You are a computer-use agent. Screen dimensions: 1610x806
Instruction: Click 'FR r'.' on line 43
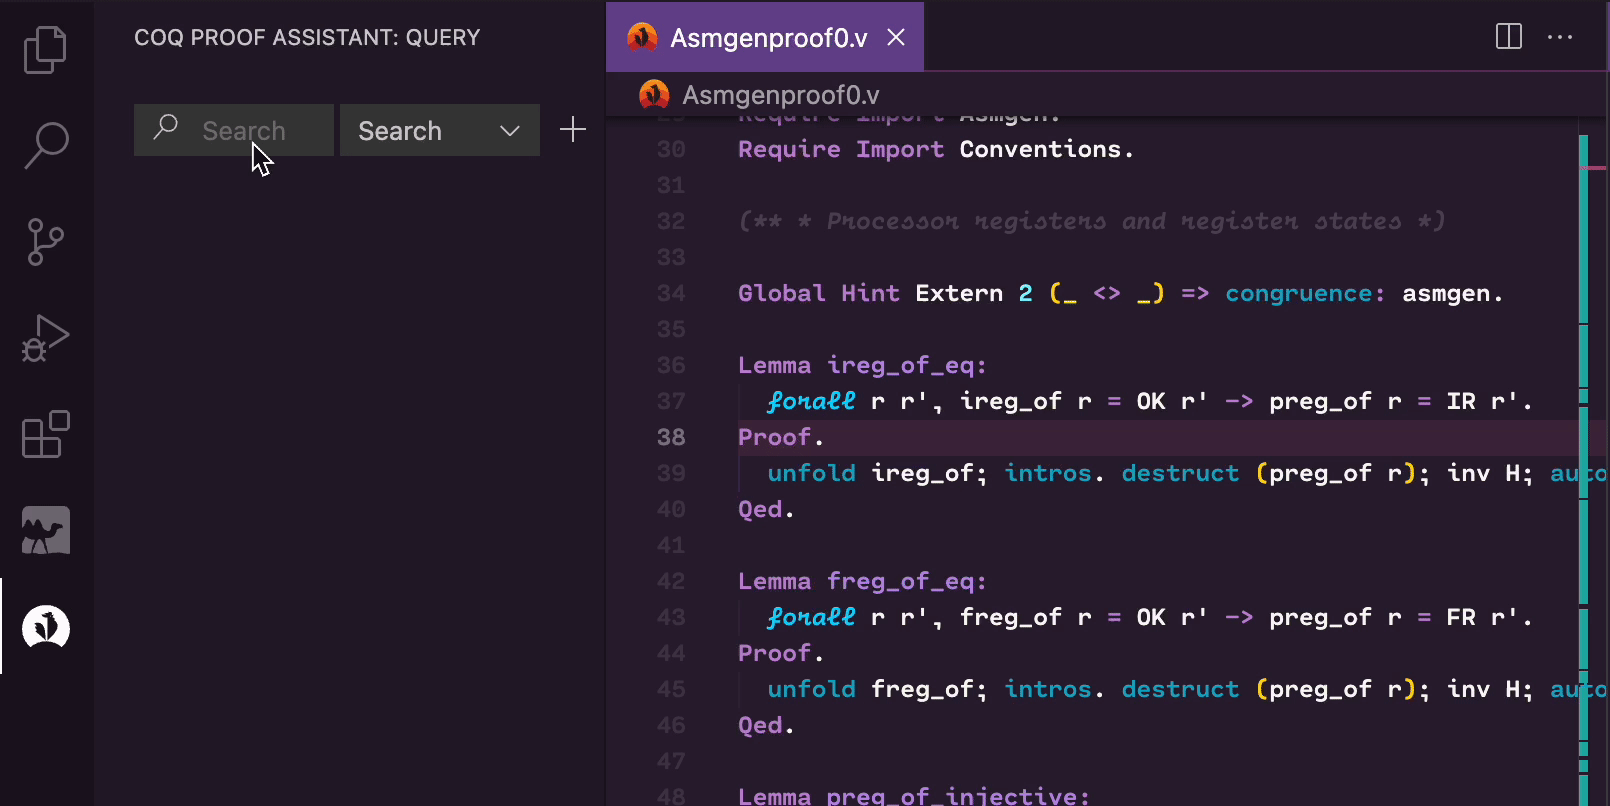1489,618
